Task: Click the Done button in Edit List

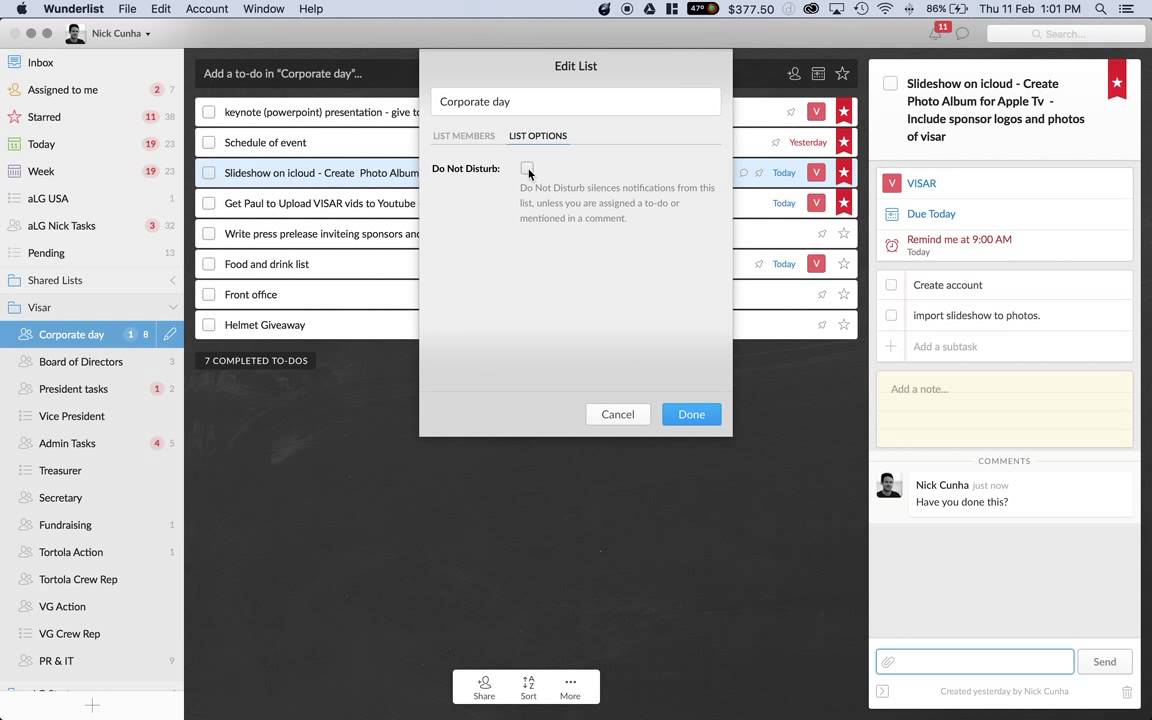Action: tap(691, 414)
